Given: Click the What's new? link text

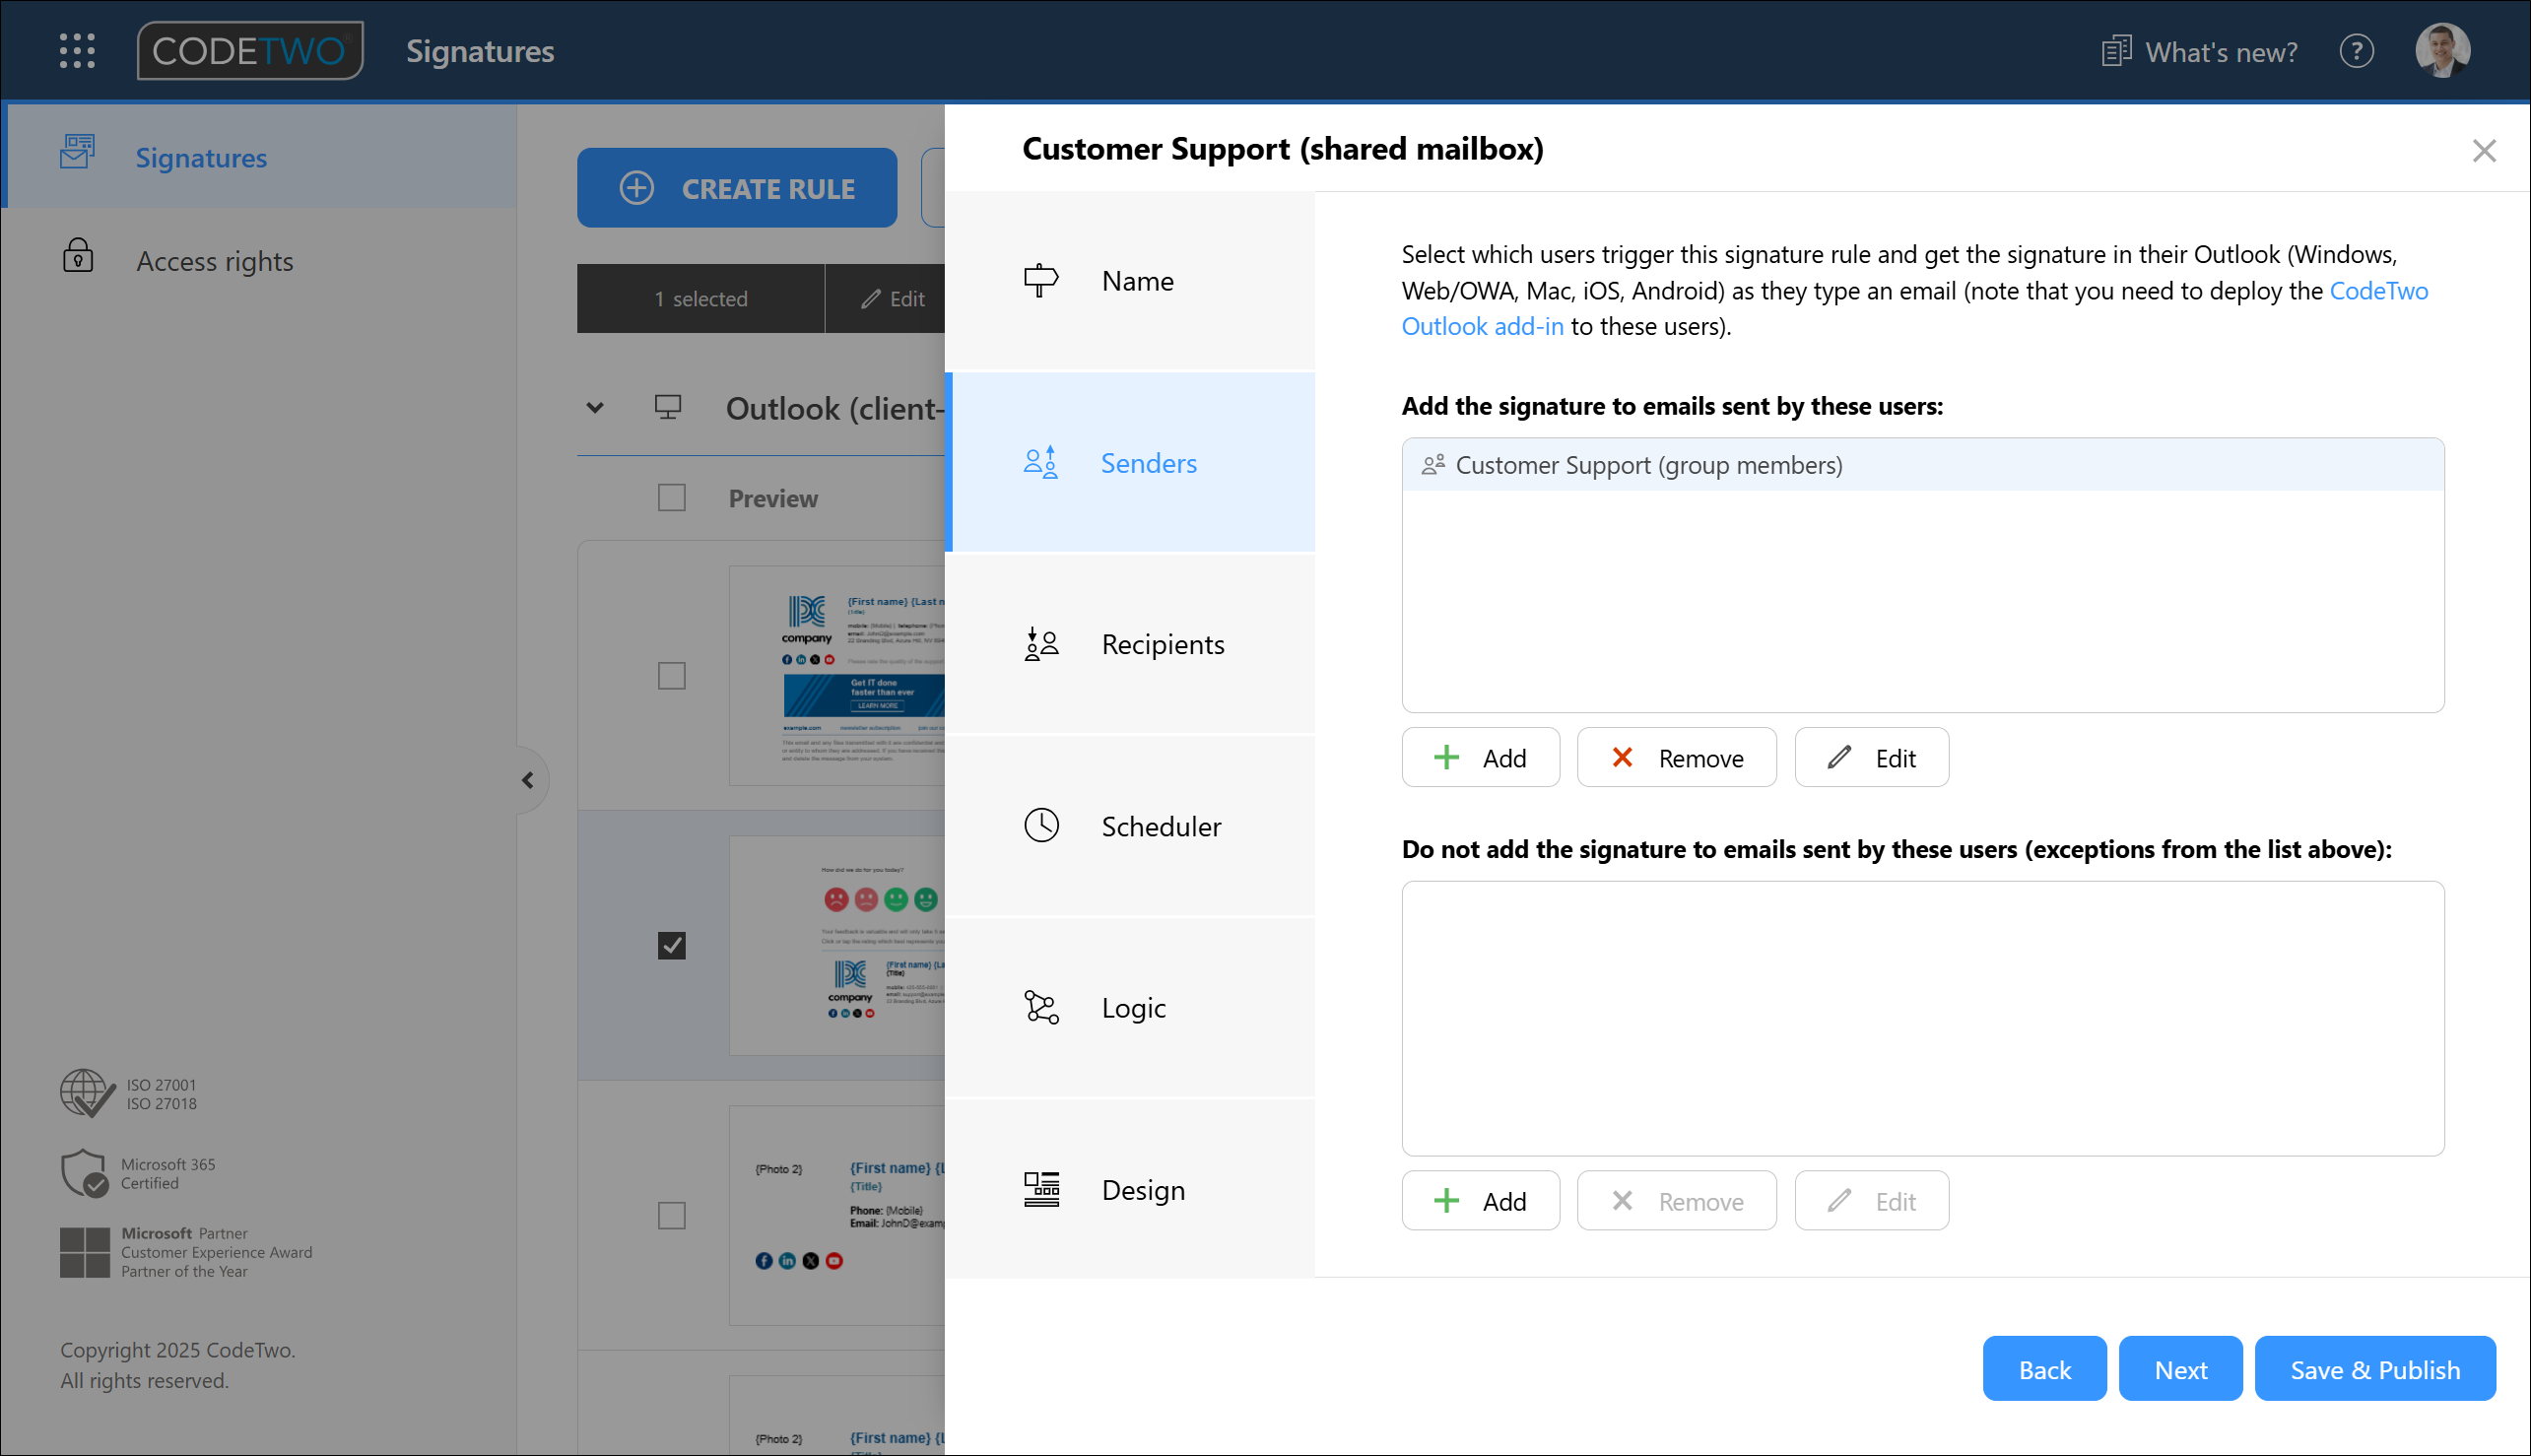Looking at the screenshot, I should [x=2221, y=52].
